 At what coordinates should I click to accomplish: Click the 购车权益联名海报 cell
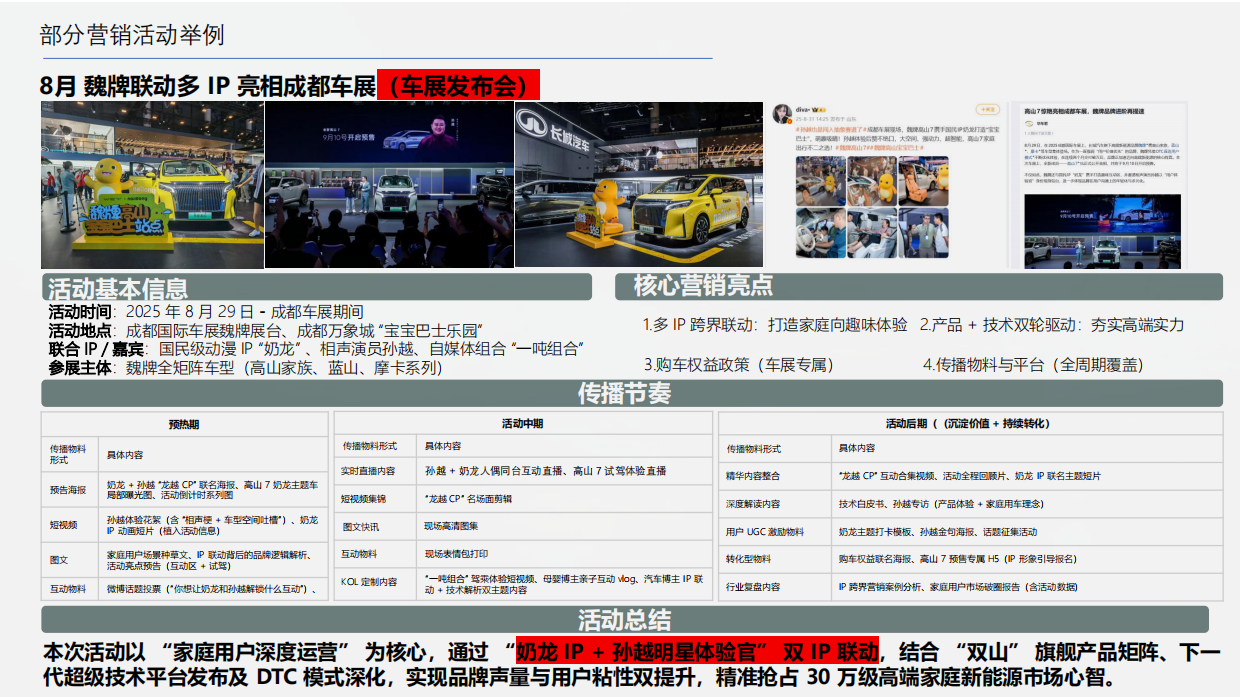(1025, 560)
